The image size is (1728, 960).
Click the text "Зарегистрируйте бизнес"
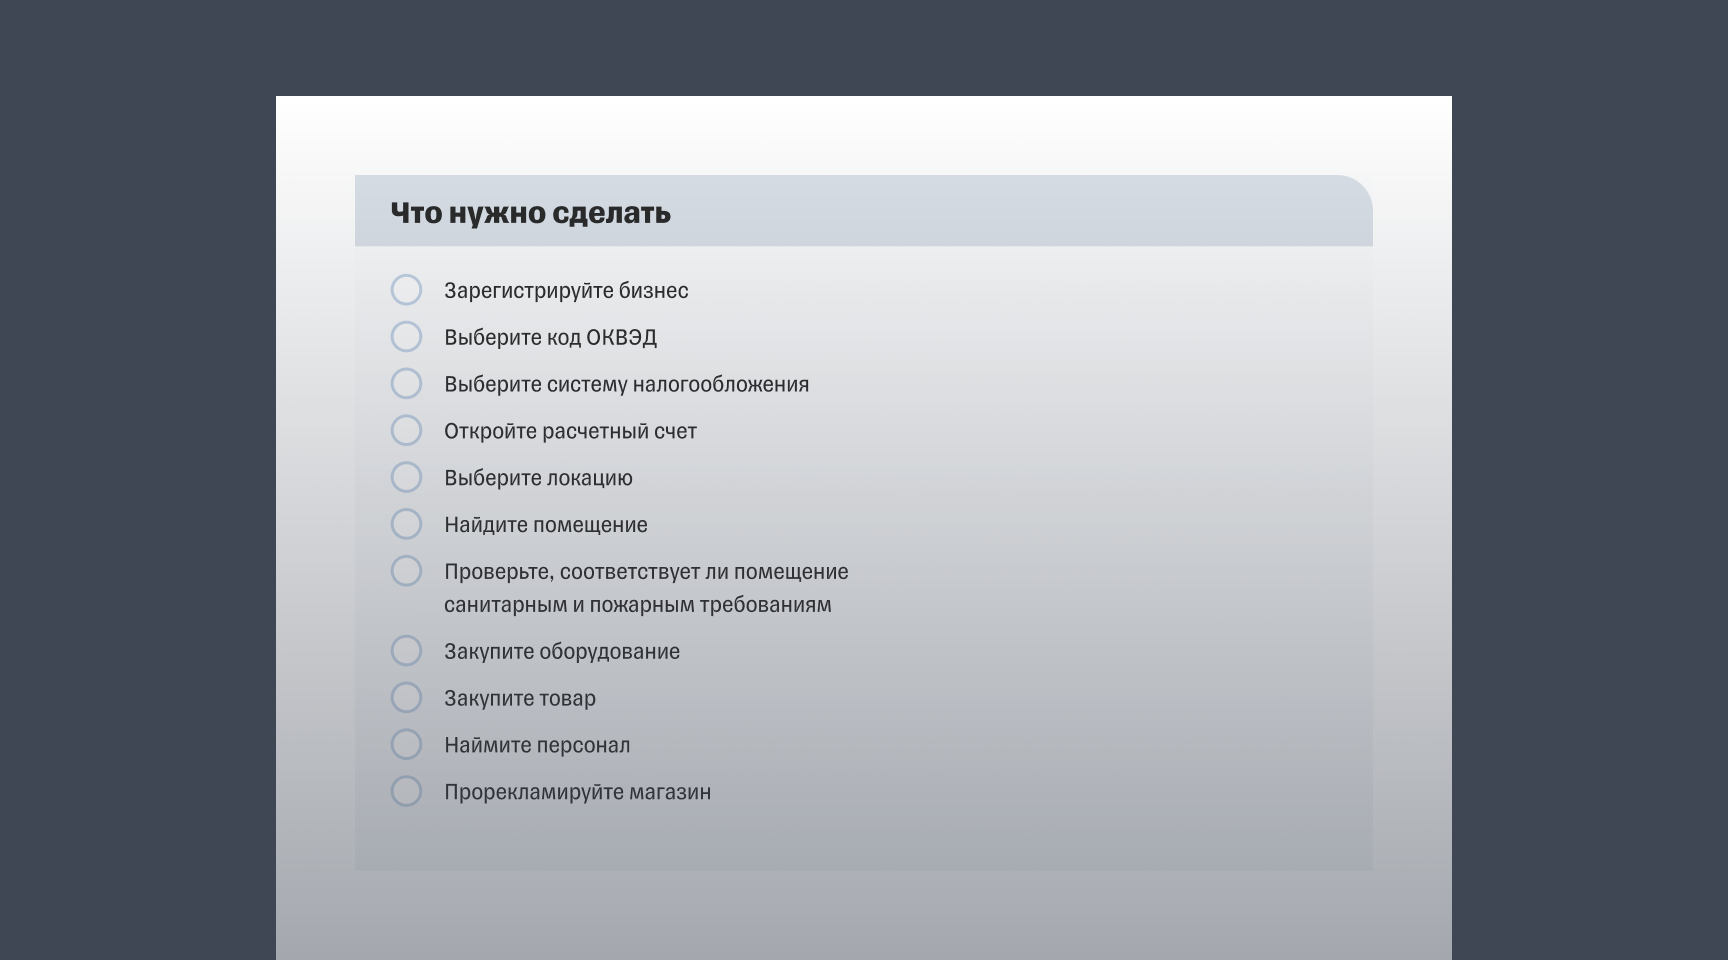(x=566, y=291)
